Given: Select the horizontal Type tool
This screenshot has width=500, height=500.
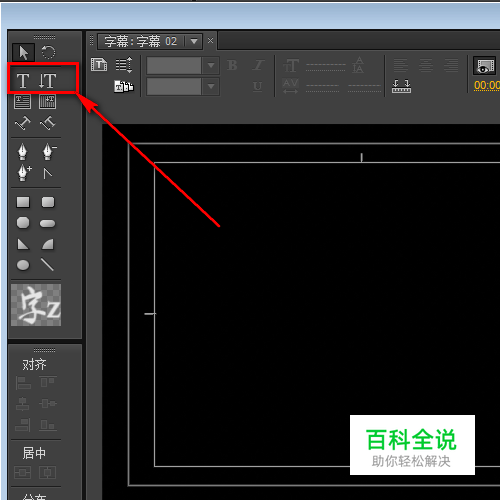Looking at the screenshot, I should (x=23, y=81).
